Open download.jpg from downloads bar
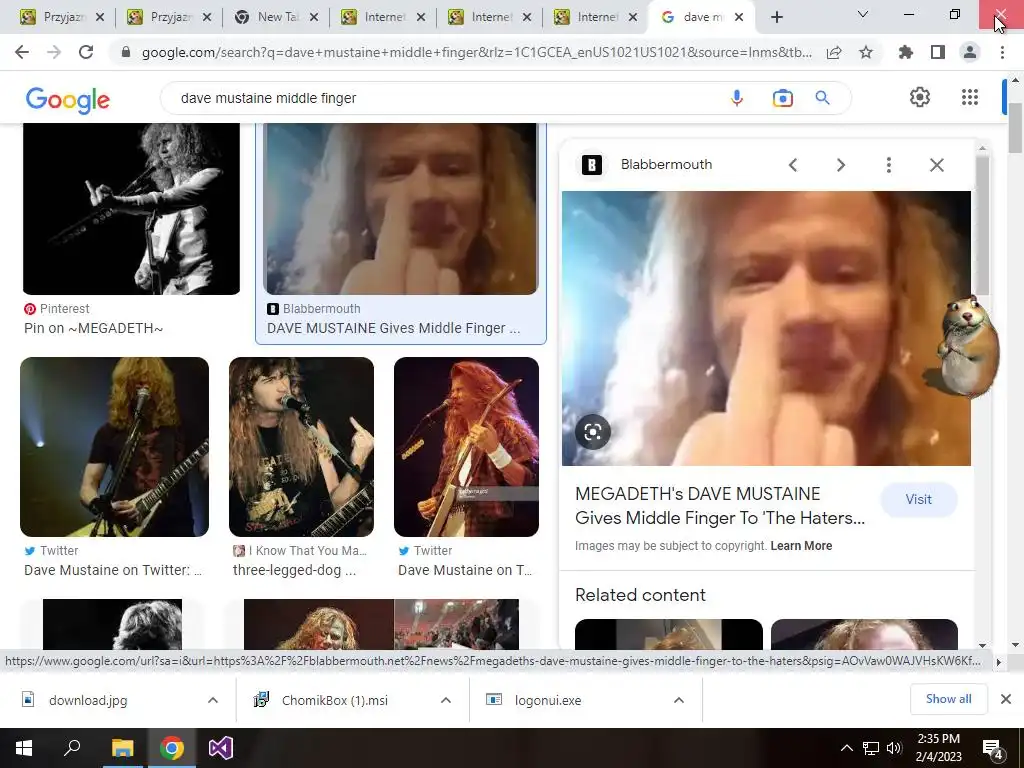Viewport: 1024px width, 768px height. click(88, 700)
